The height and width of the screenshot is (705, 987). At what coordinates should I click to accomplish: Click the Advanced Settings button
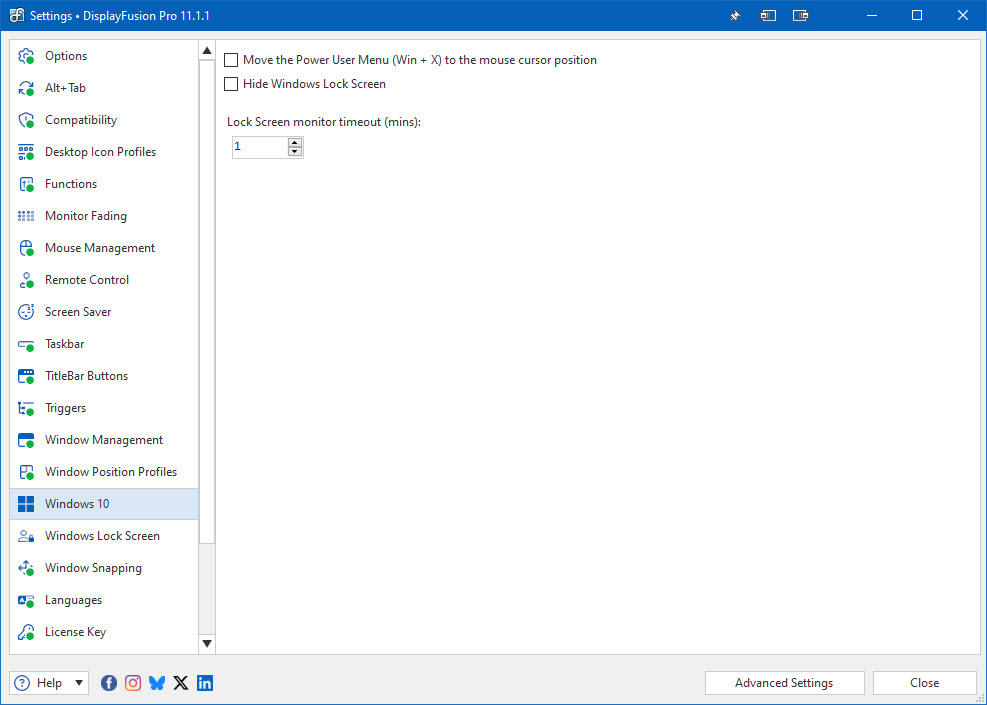[784, 683]
